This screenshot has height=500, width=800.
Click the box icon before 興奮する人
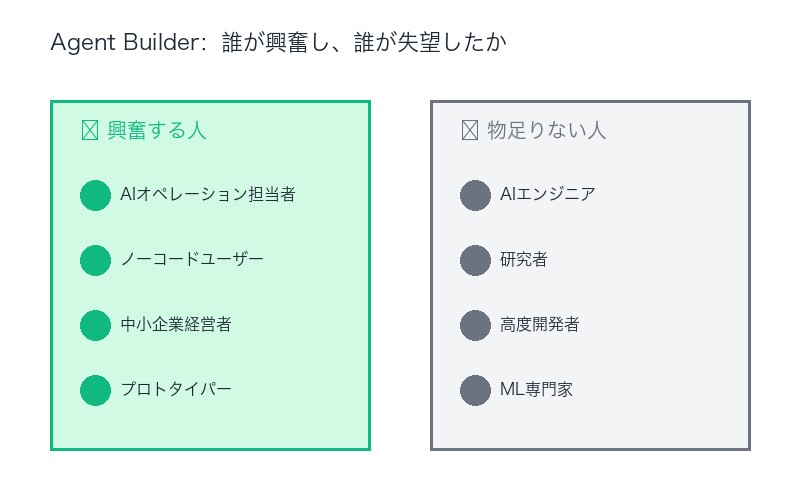click(x=89, y=131)
